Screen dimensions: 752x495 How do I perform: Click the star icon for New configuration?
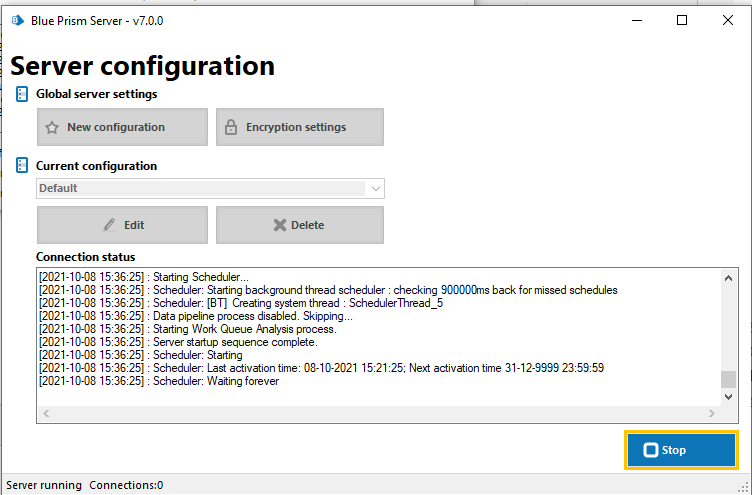[x=52, y=128]
